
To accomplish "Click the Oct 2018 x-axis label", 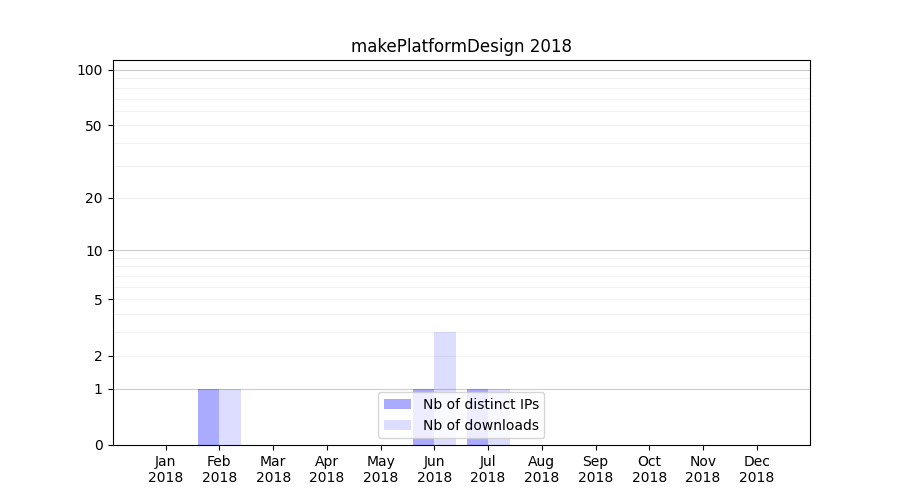I will [x=649, y=469].
